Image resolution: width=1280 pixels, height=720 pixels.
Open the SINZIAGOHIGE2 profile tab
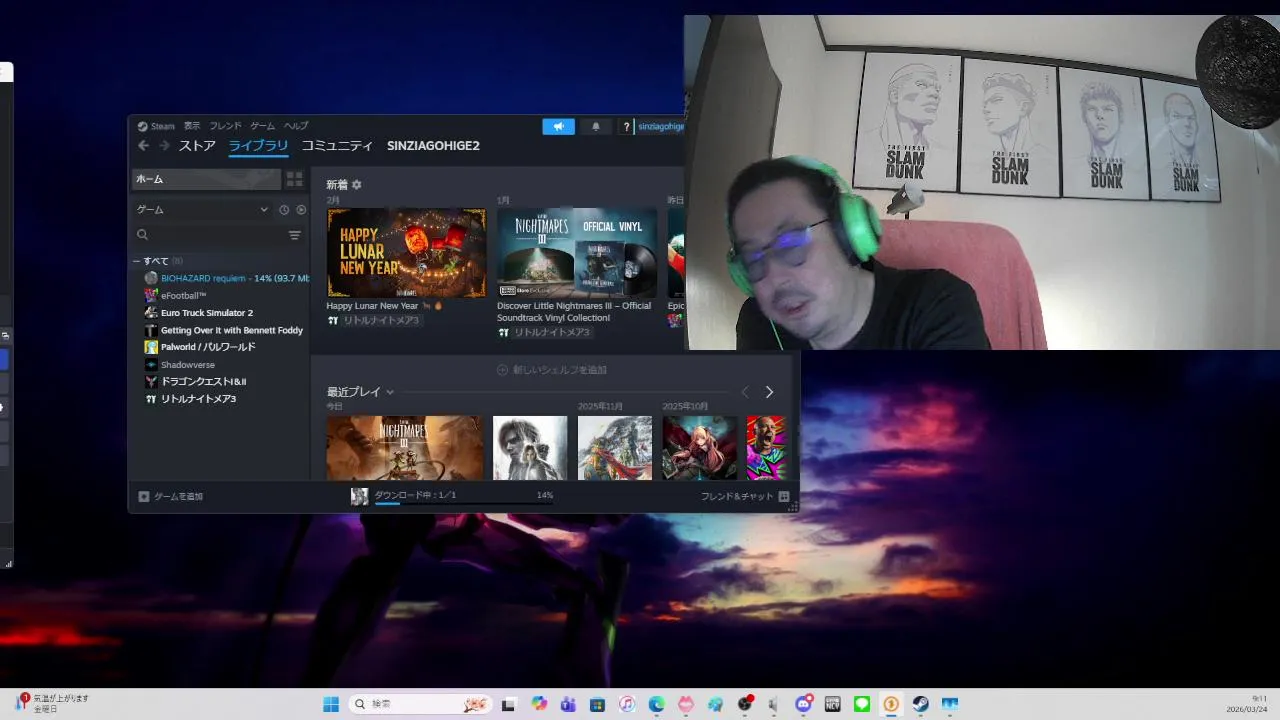(433, 146)
